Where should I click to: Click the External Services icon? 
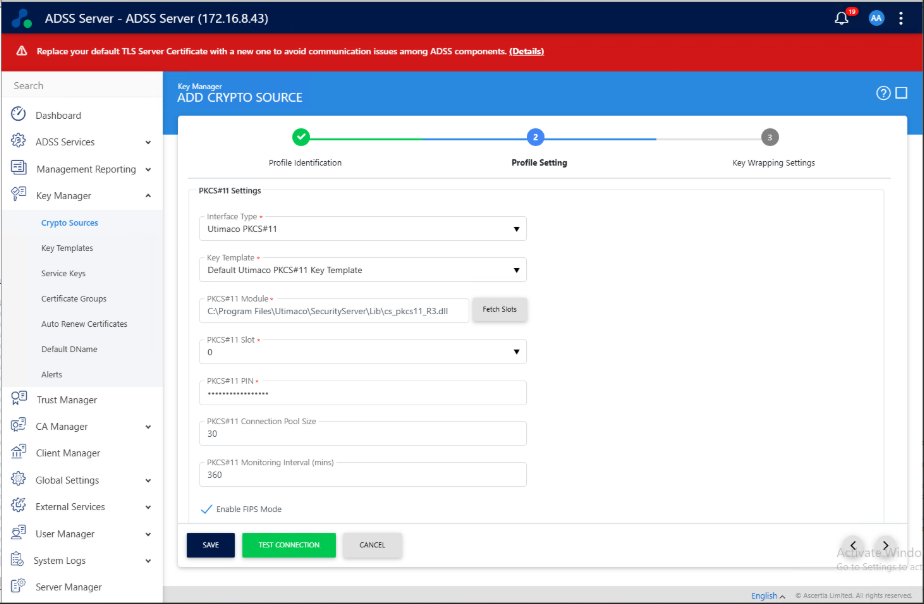click(x=18, y=506)
